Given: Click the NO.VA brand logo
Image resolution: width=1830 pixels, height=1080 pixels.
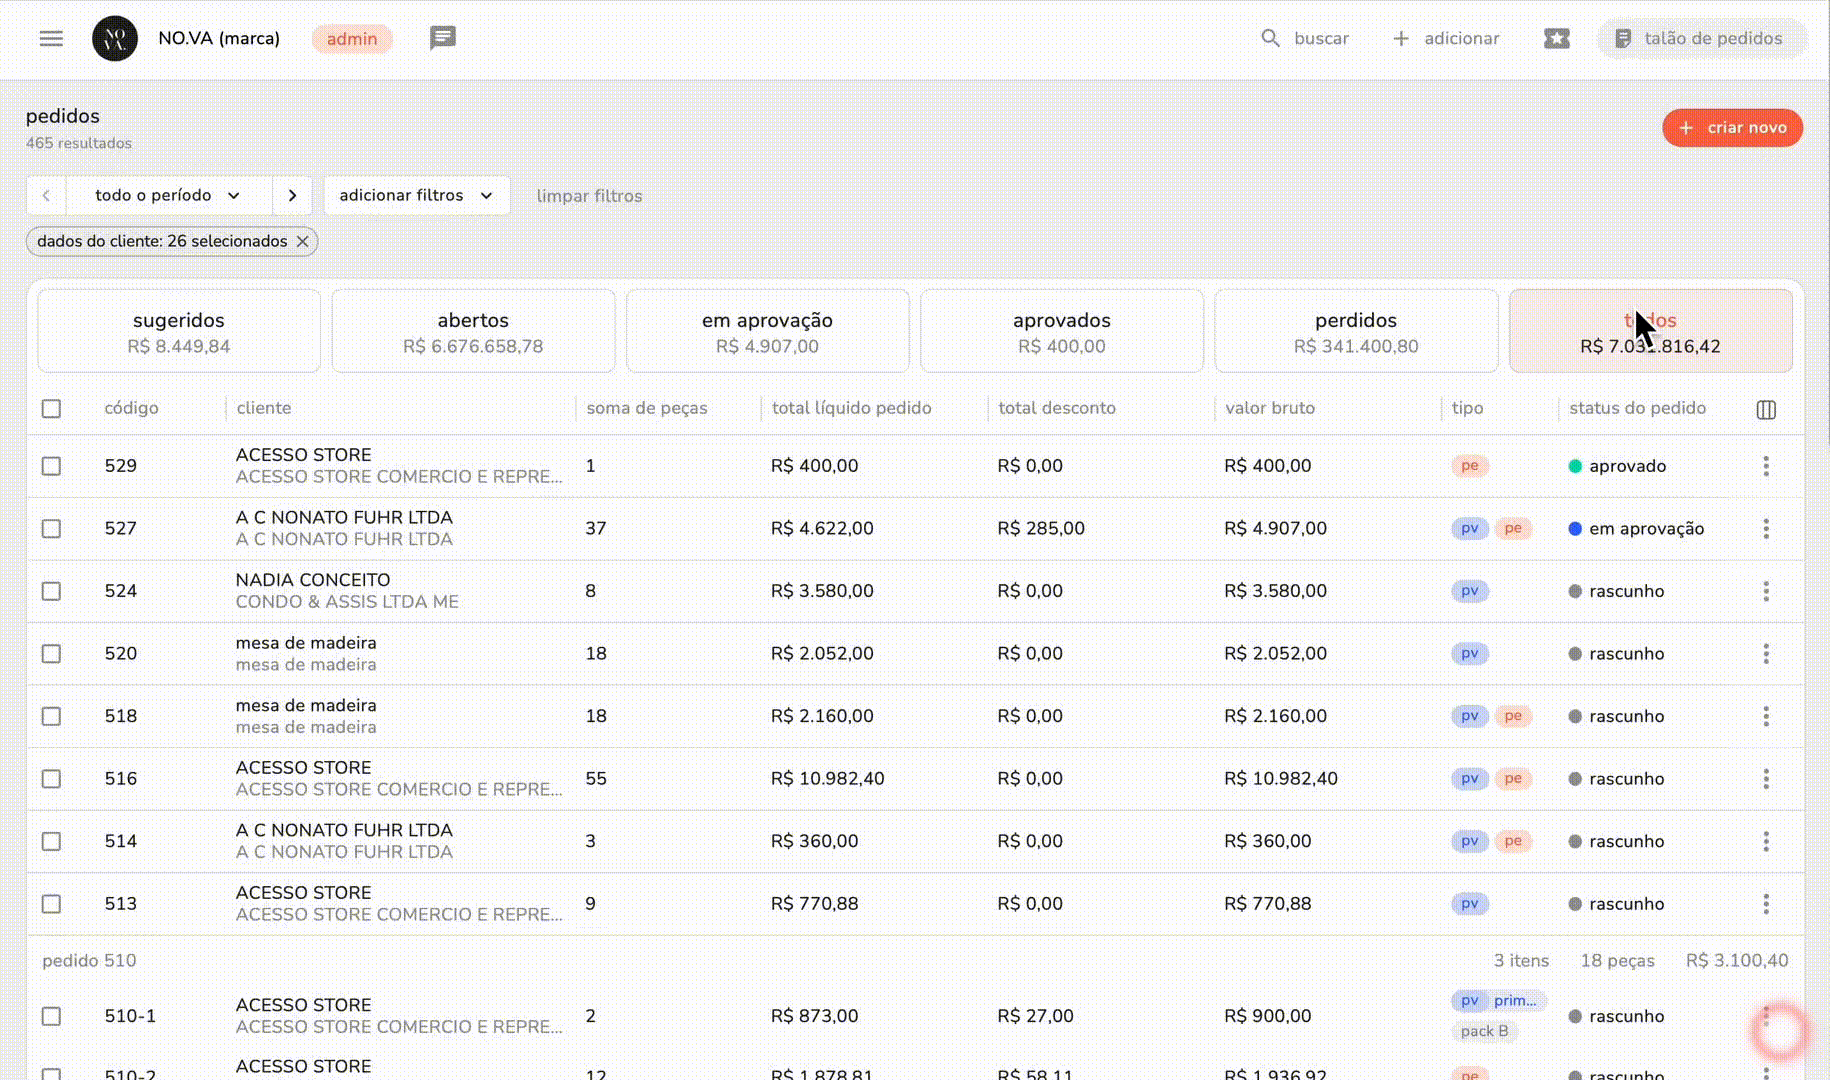Looking at the screenshot, I should coord(115,39).
